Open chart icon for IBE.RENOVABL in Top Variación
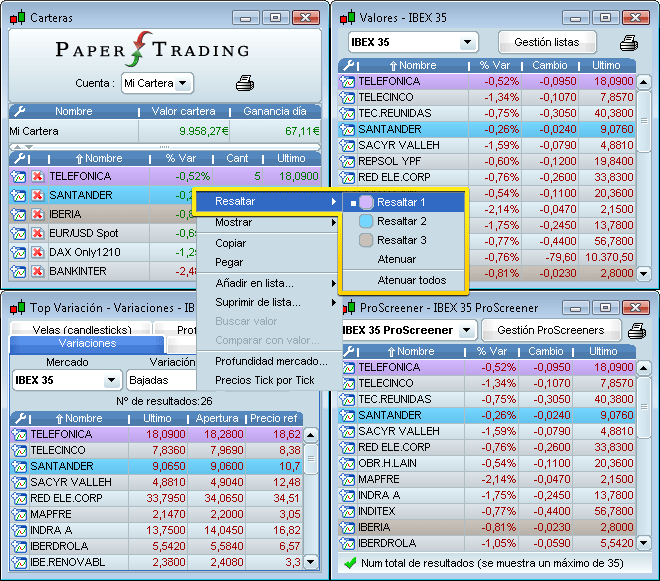Image resolution: width=660 pixels, height=581 pixels. click(x=19, y=562)
